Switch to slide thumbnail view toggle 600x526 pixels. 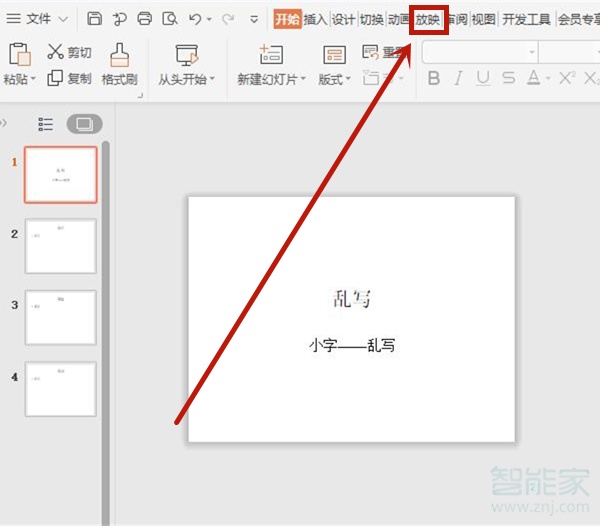pyautogui.click(x=84, y=124)
